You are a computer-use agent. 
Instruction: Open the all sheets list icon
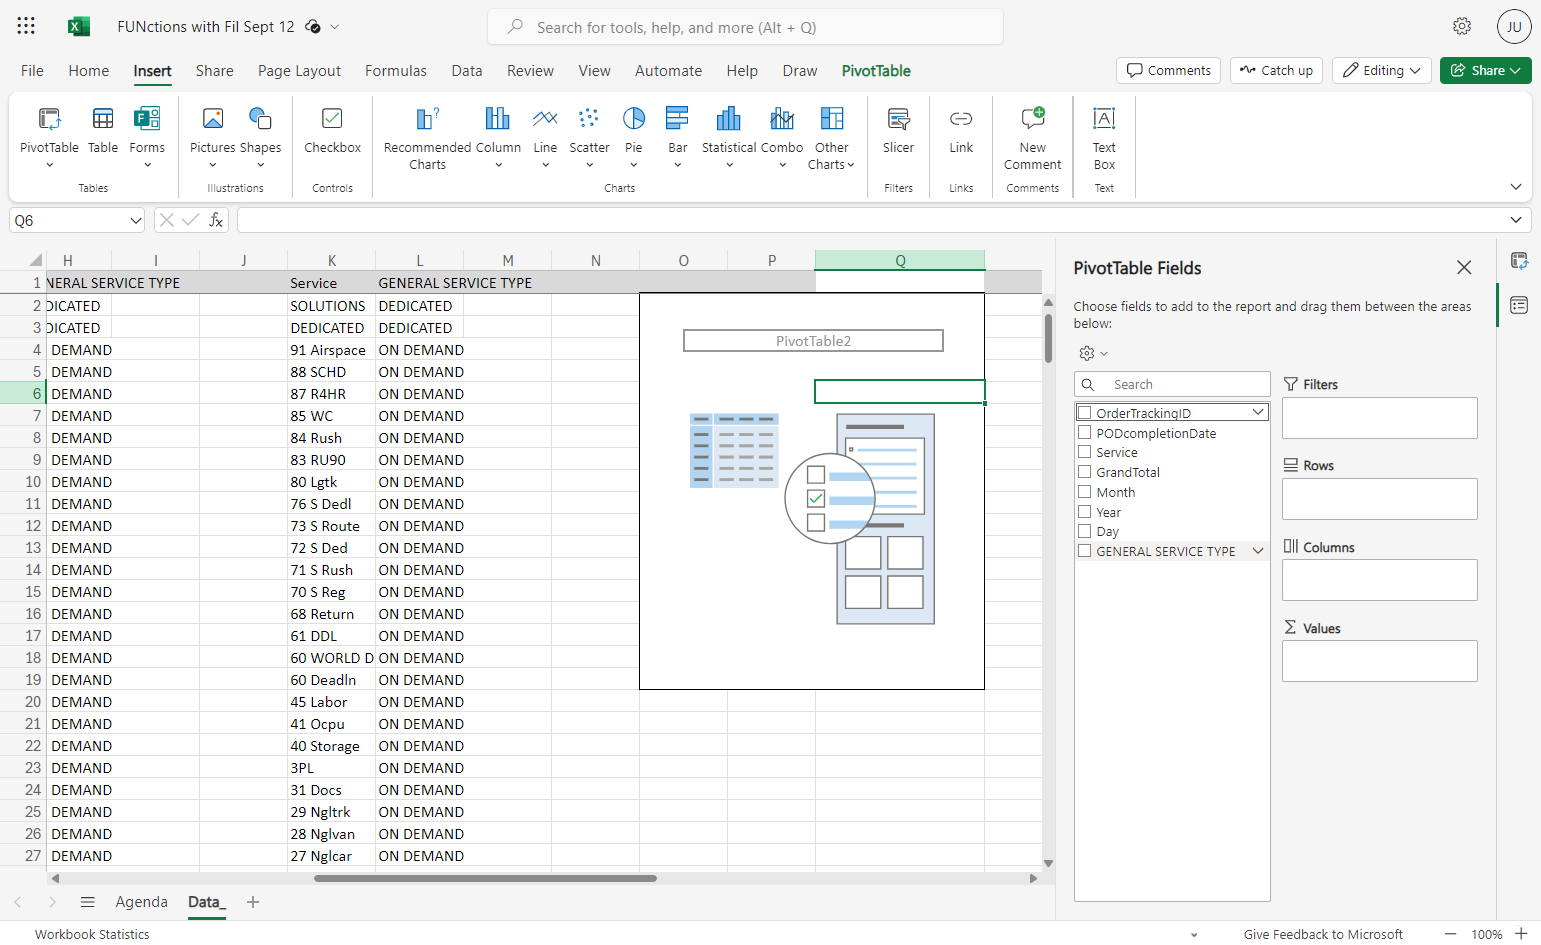point(88,902)
